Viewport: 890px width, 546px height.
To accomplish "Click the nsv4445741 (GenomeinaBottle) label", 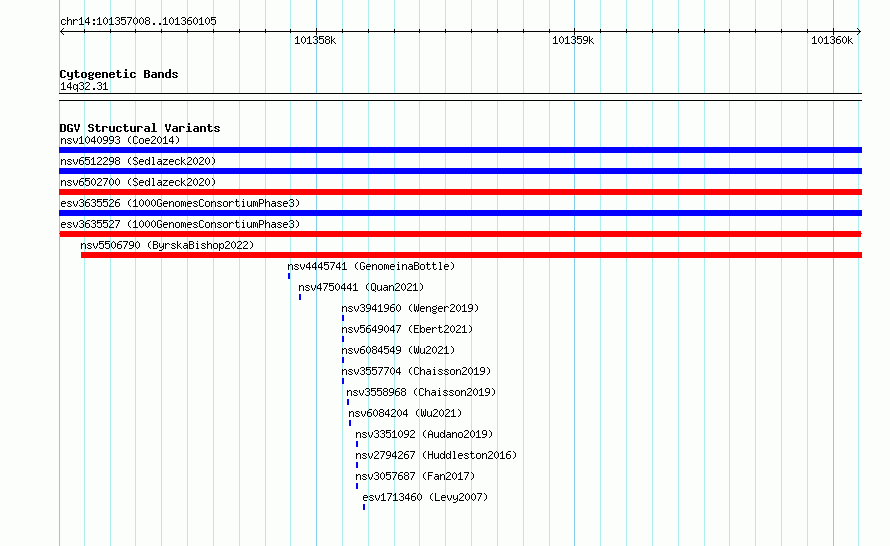I will (371, 266).
